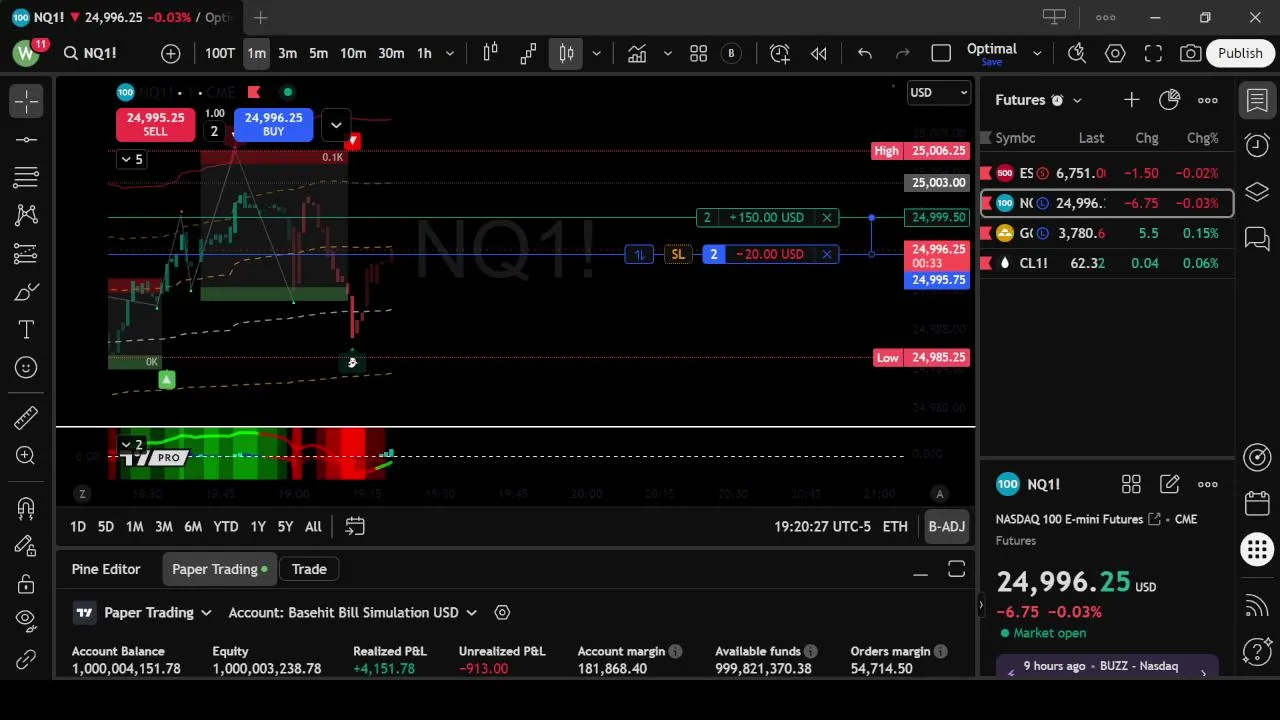This screenshot has height=720, width=1280.
Task: Open the patterns drawing tool
Action: (26, 215)
